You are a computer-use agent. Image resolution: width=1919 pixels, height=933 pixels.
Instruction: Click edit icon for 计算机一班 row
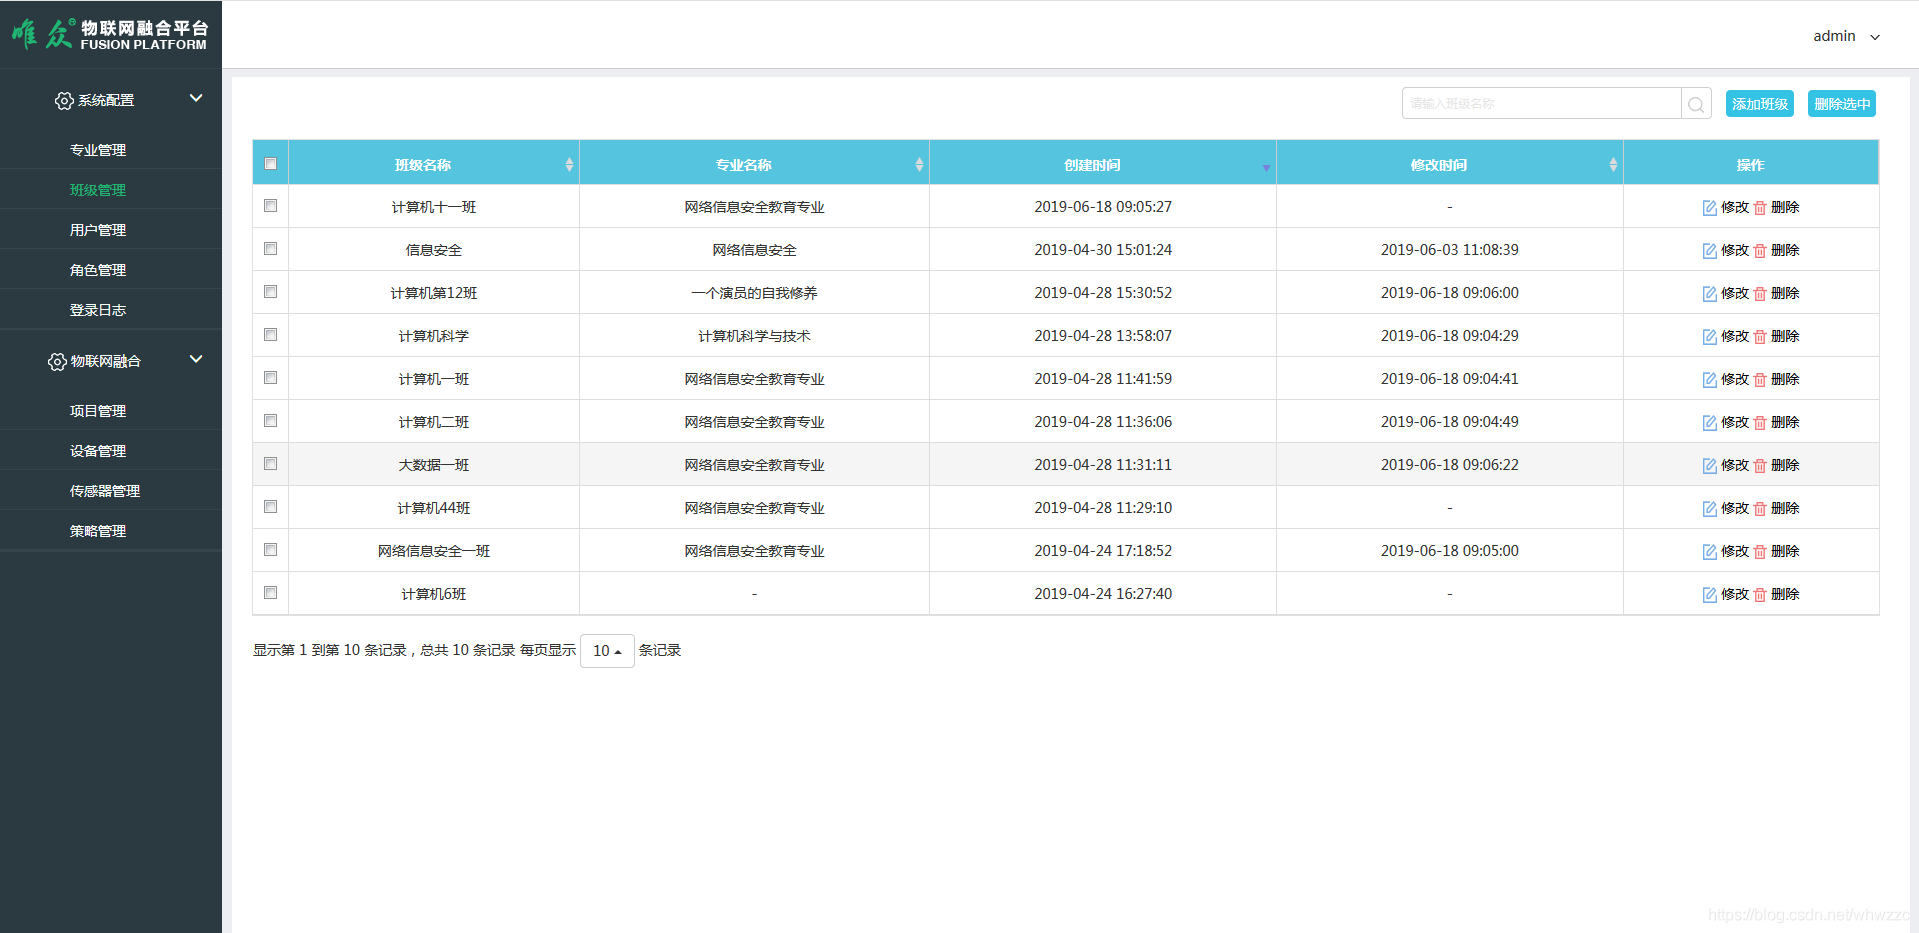click(x=1710, y=380)
